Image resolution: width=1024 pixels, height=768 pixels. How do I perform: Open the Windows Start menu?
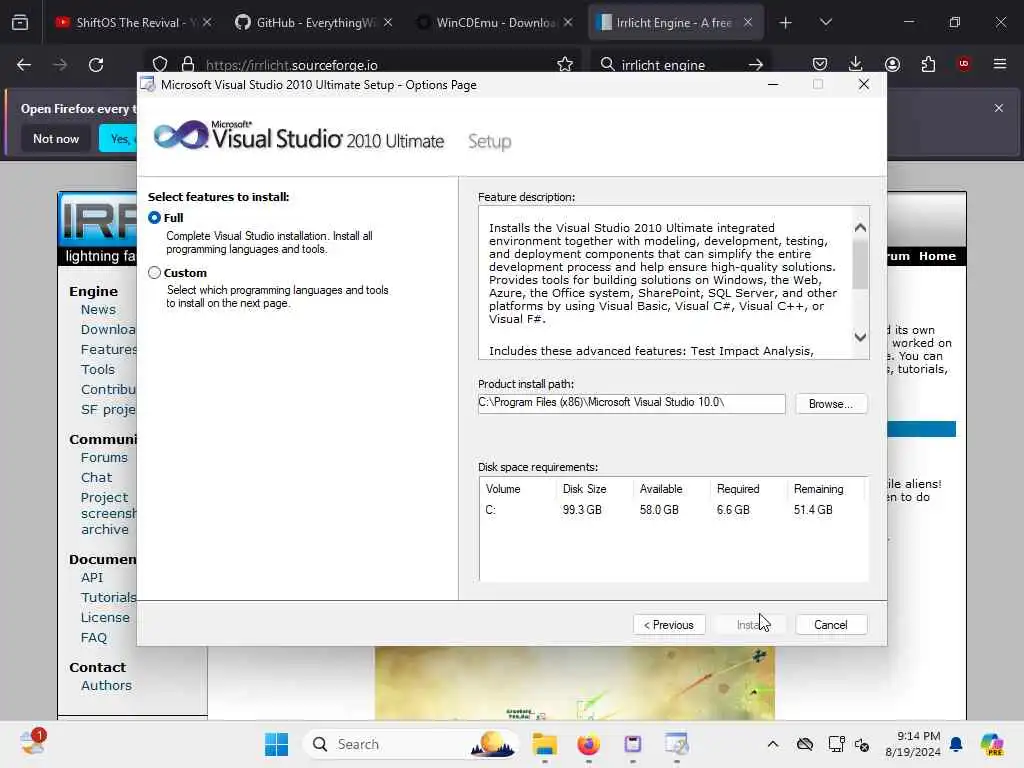pyautogui.click(x=276, y=744)
